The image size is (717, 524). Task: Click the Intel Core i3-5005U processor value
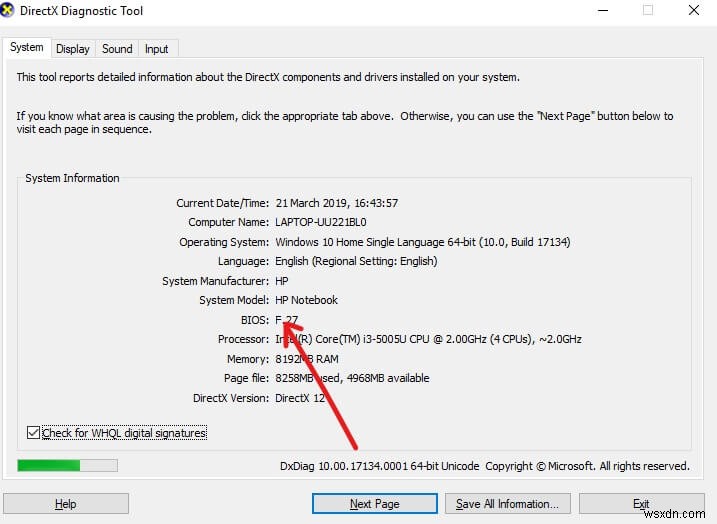pyautogui.click(x=428, y=339)
